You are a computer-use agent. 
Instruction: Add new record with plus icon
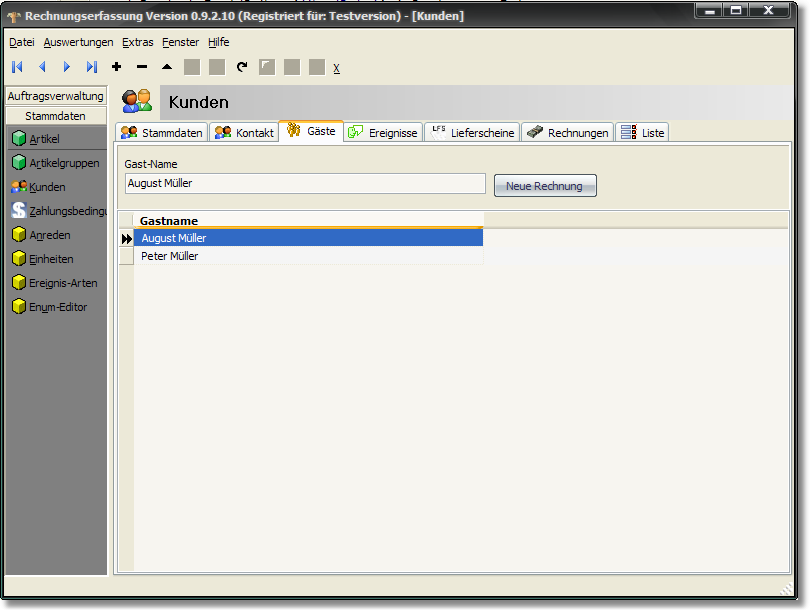(117, 67)
